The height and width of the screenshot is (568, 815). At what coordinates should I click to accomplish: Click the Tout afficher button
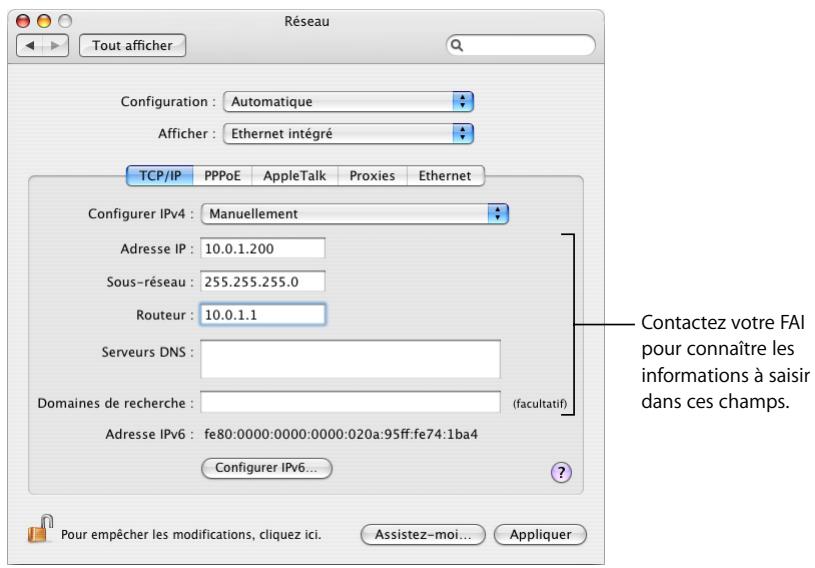pyautogui.click(x=133, y=46)
